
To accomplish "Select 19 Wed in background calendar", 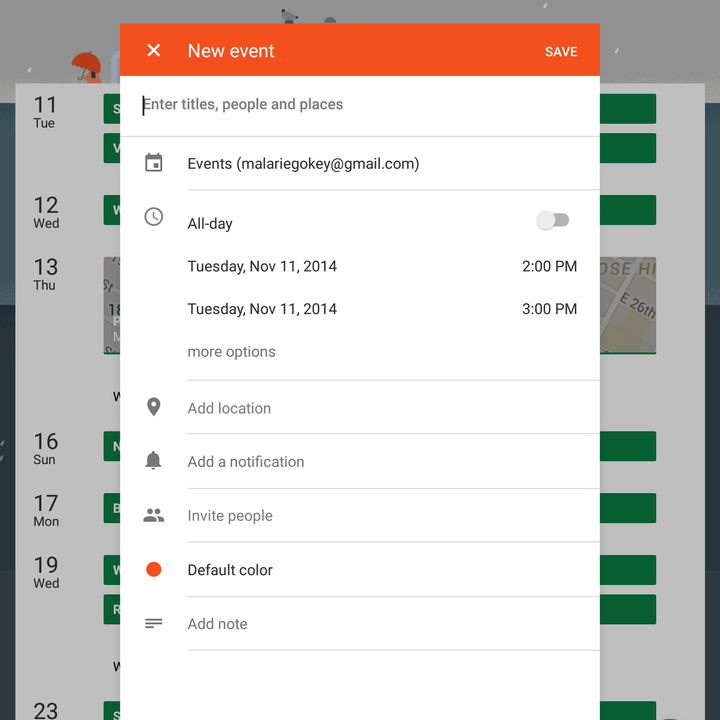I will tap(46, 572).
